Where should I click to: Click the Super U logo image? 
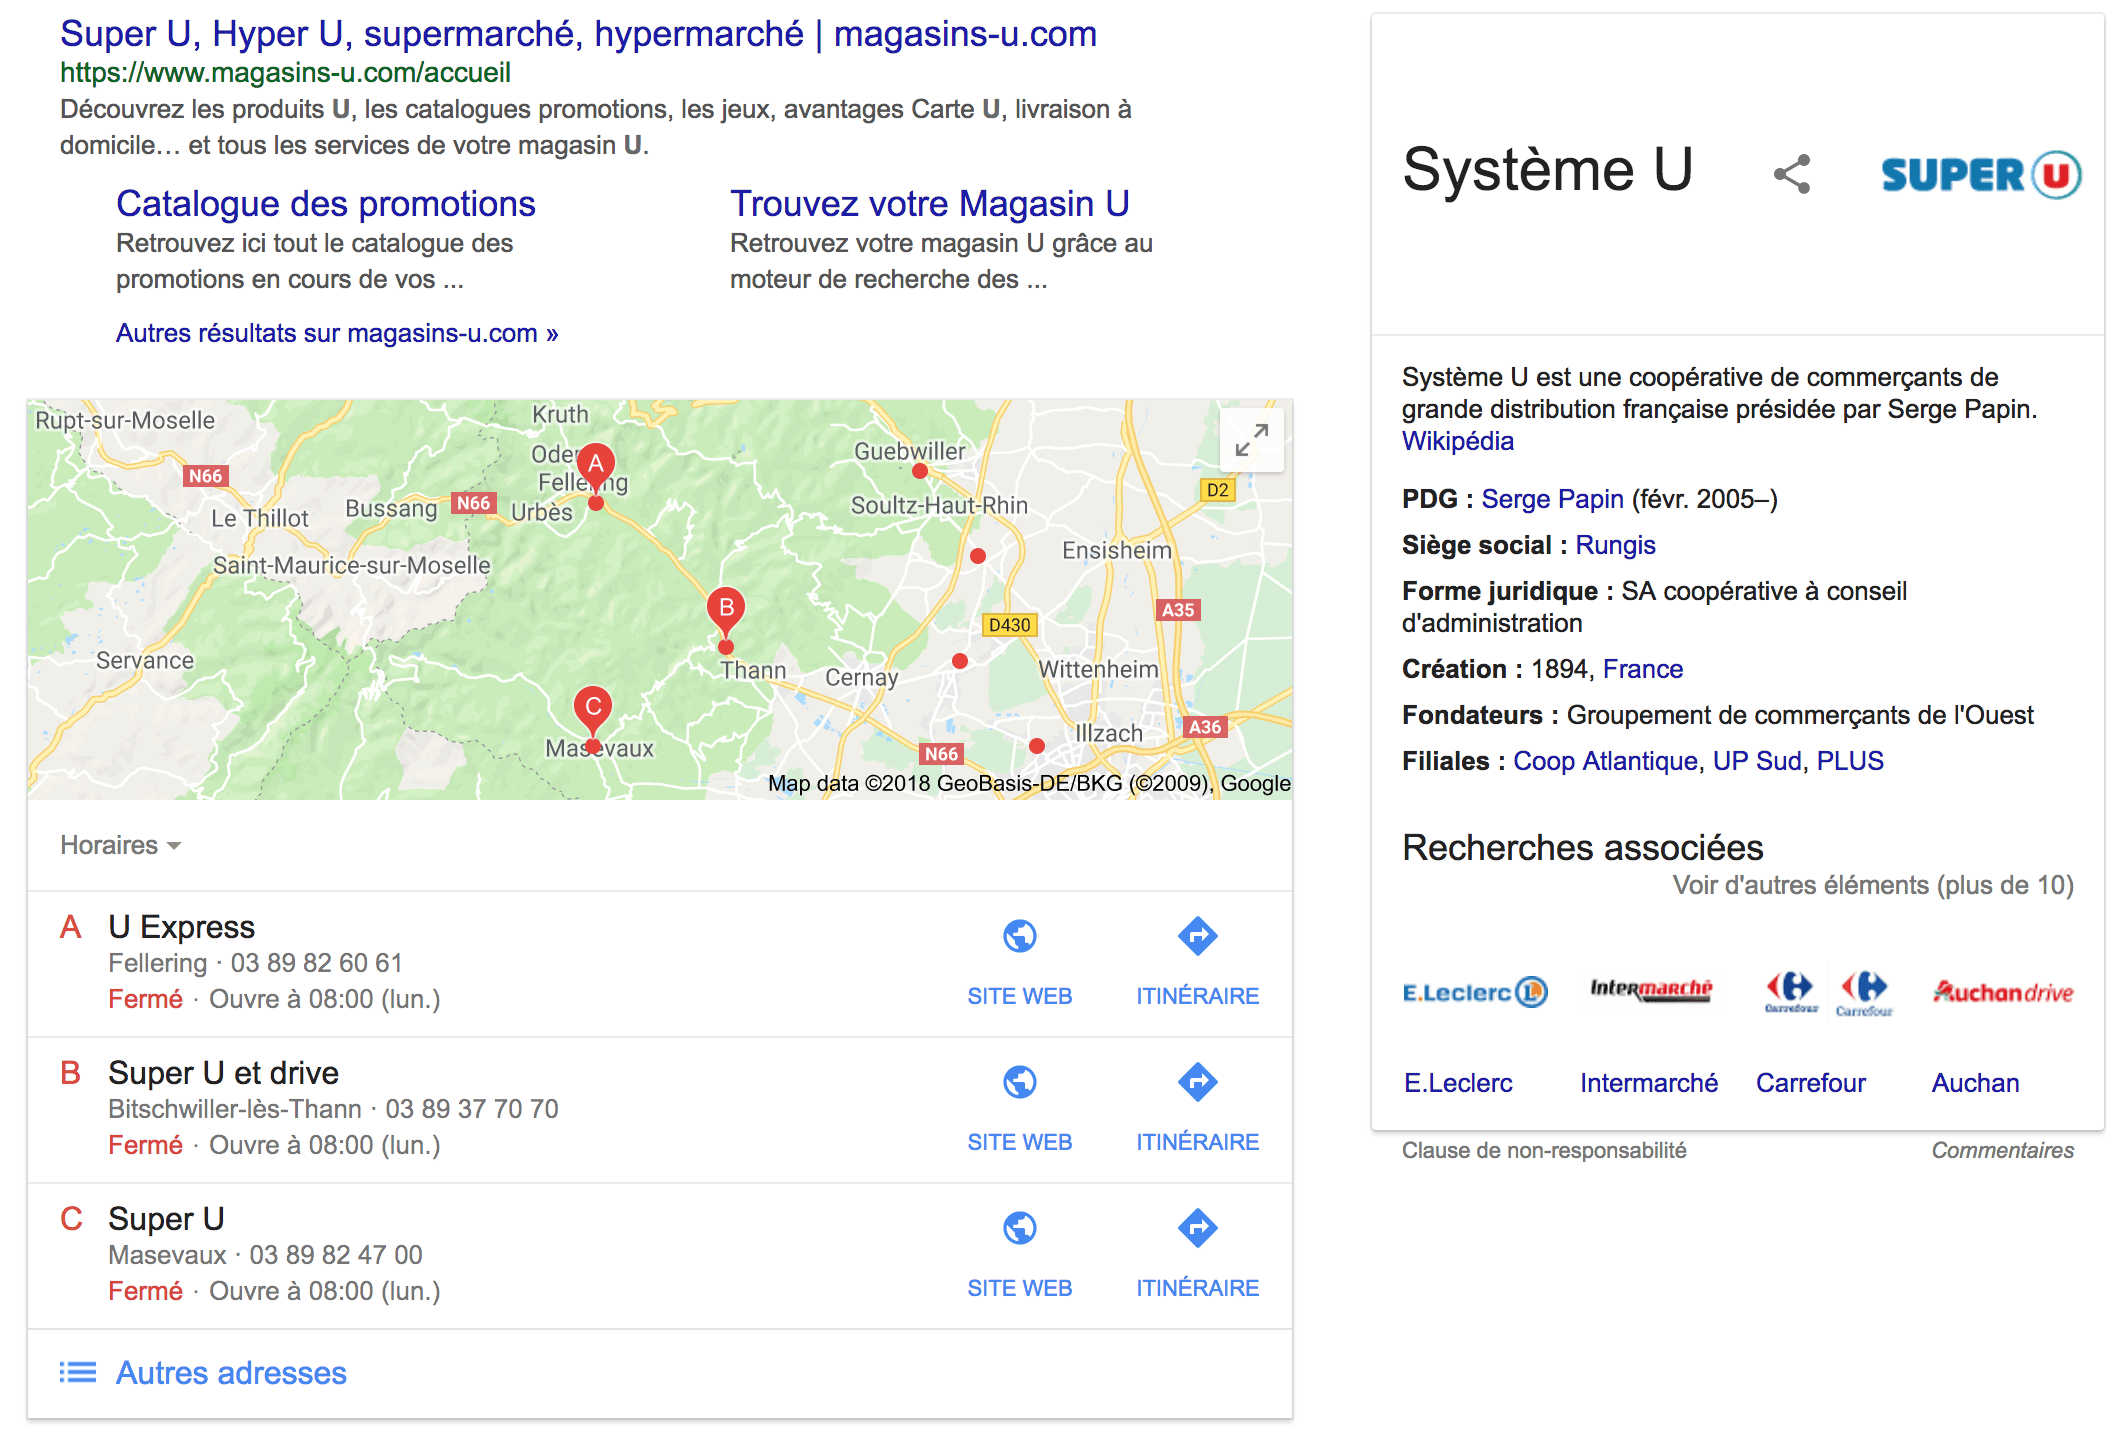pos(1980,175)
